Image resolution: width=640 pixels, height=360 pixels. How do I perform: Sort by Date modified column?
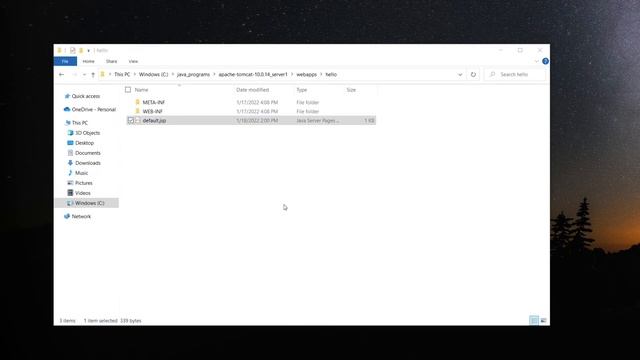click(253, 90)
